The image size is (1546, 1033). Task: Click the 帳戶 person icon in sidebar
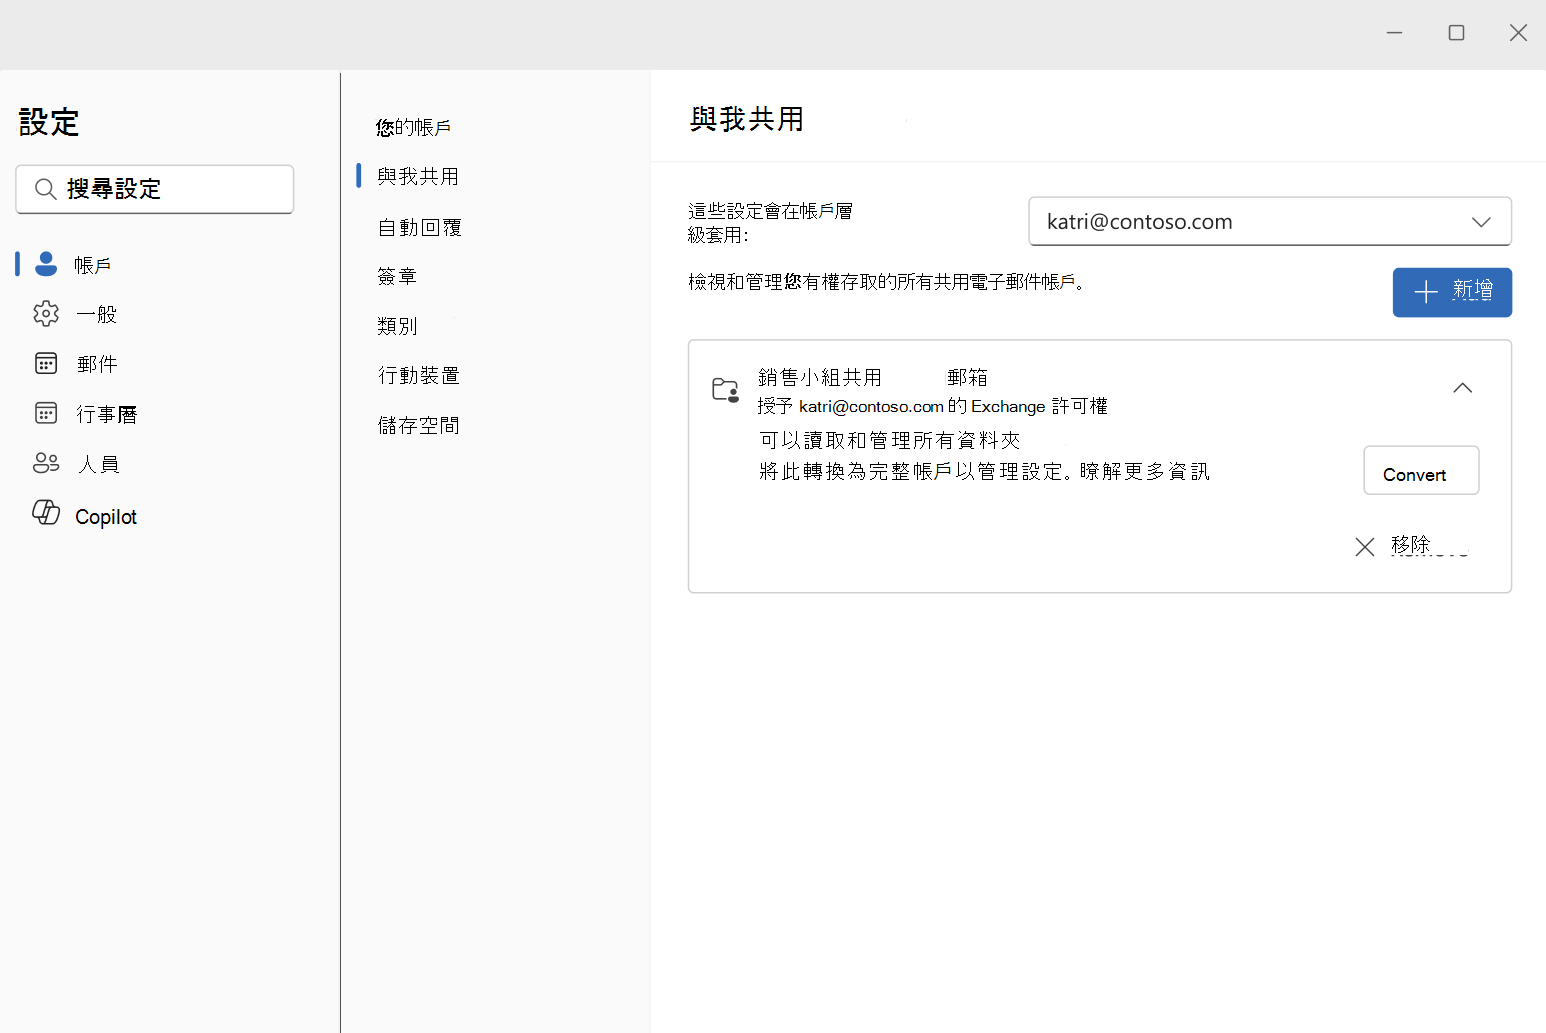(46, 264)
